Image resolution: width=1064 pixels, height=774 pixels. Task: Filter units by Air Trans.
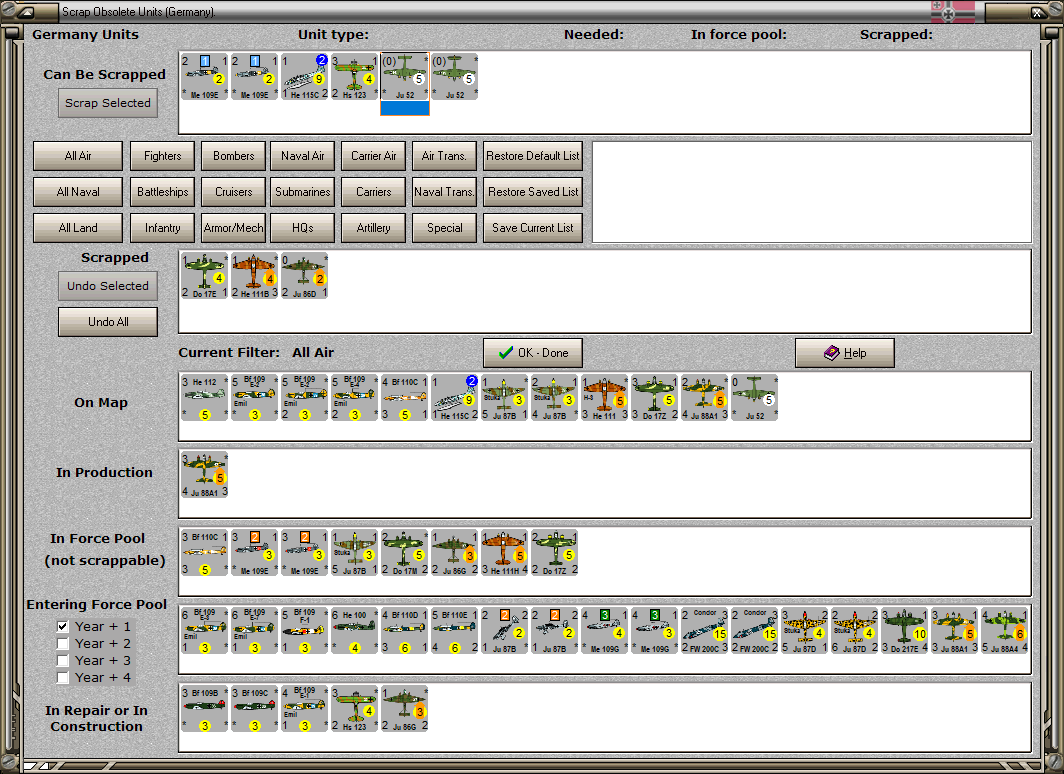pos(444,156)
